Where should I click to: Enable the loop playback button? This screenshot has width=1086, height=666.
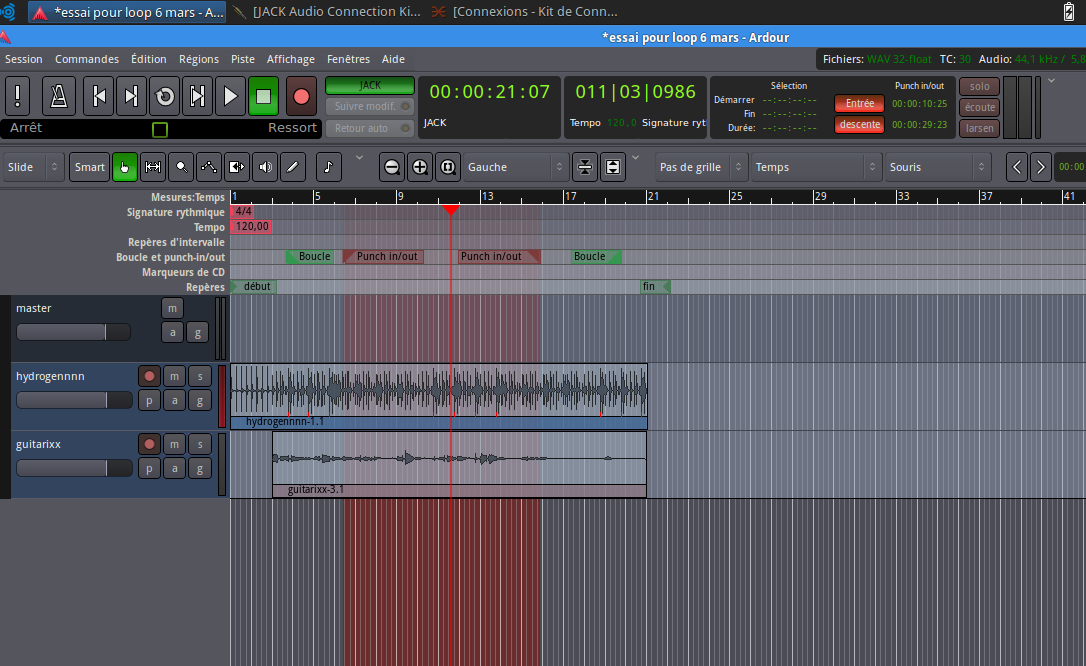165,97
